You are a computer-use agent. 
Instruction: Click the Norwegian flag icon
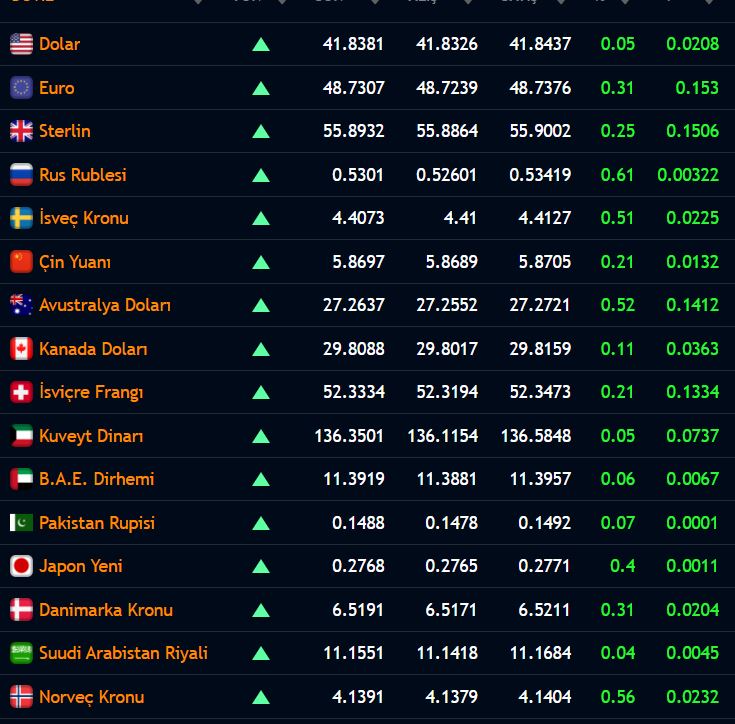[x=21, y=697]
